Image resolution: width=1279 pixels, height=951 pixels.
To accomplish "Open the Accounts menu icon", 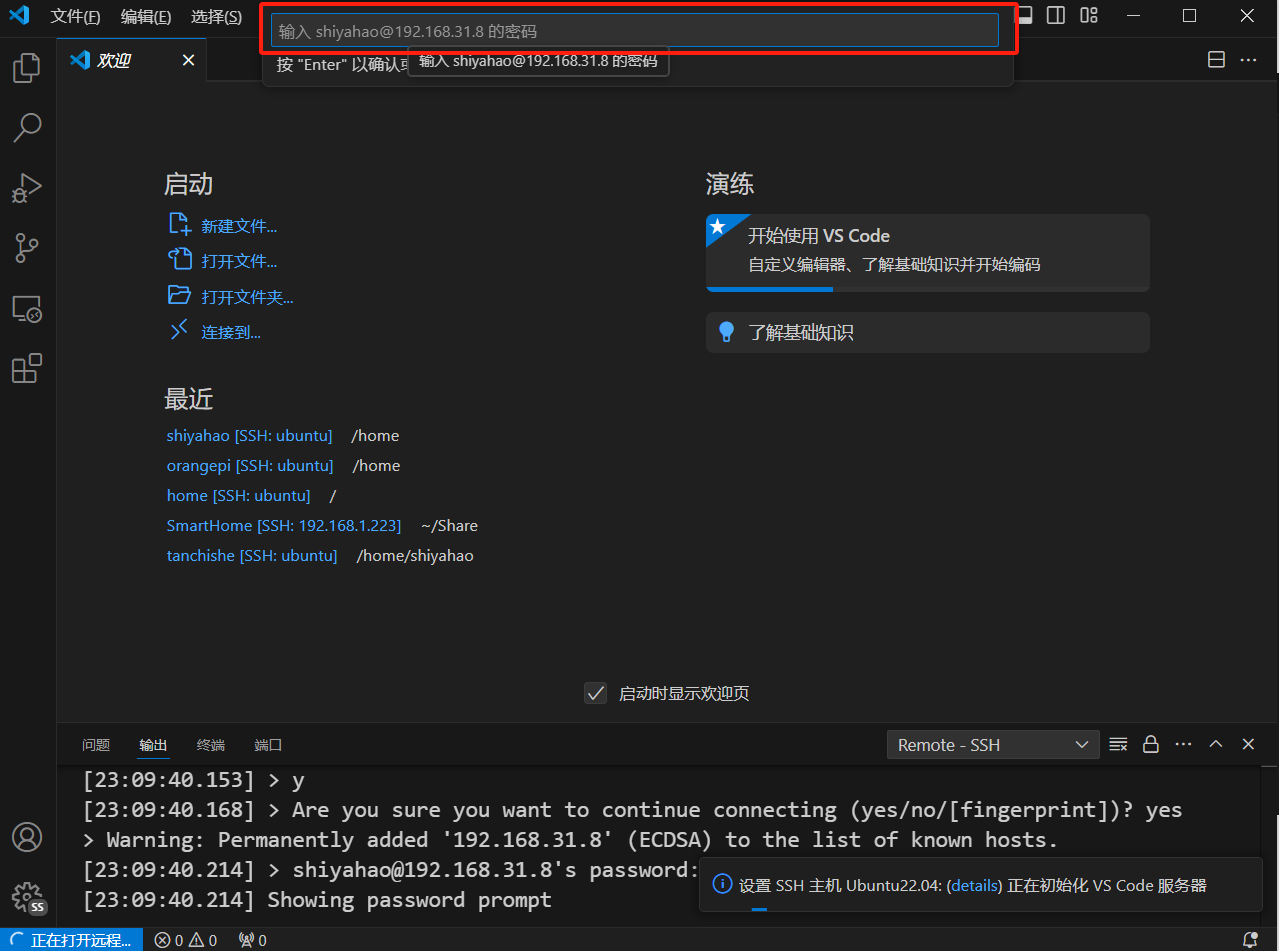I will (x=27, y=836).
